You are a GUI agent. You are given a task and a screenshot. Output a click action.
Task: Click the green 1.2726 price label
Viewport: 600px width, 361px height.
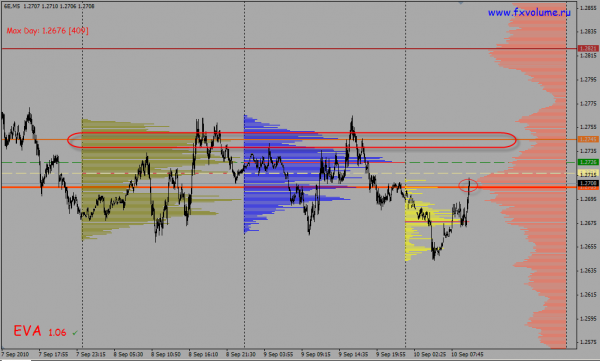[588, 162]
